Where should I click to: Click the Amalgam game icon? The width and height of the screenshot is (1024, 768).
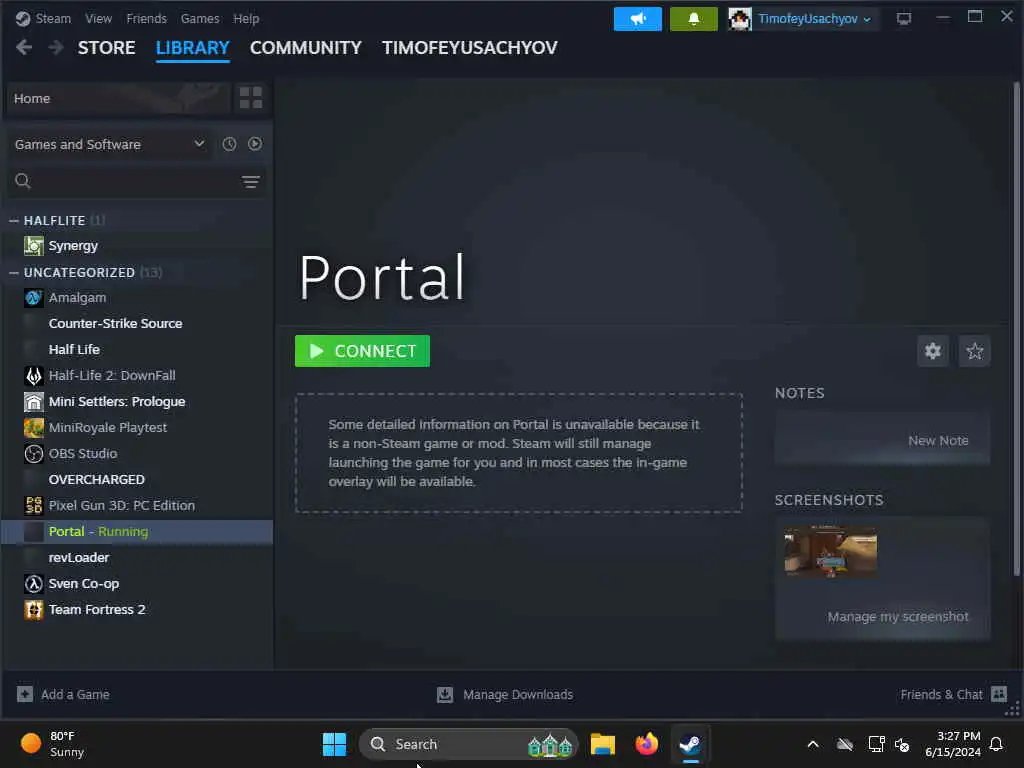pos(33,298)
